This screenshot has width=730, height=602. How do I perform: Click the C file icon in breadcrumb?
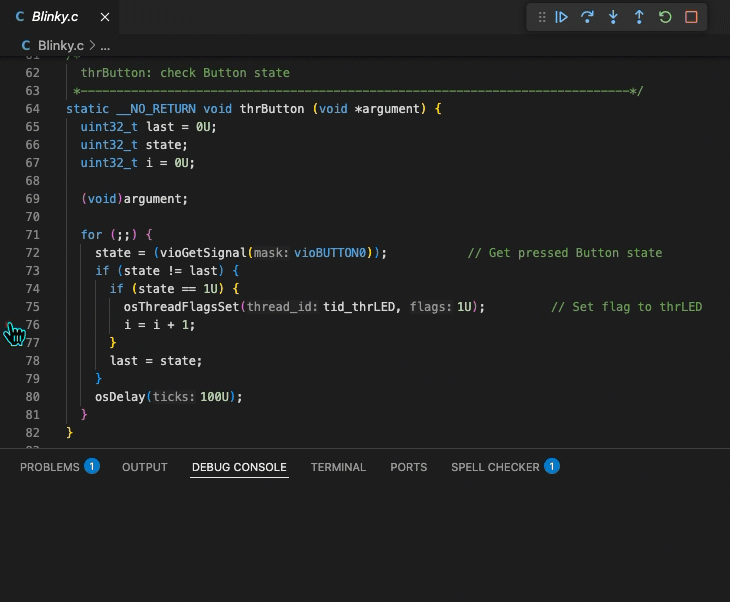pos(26,45)
